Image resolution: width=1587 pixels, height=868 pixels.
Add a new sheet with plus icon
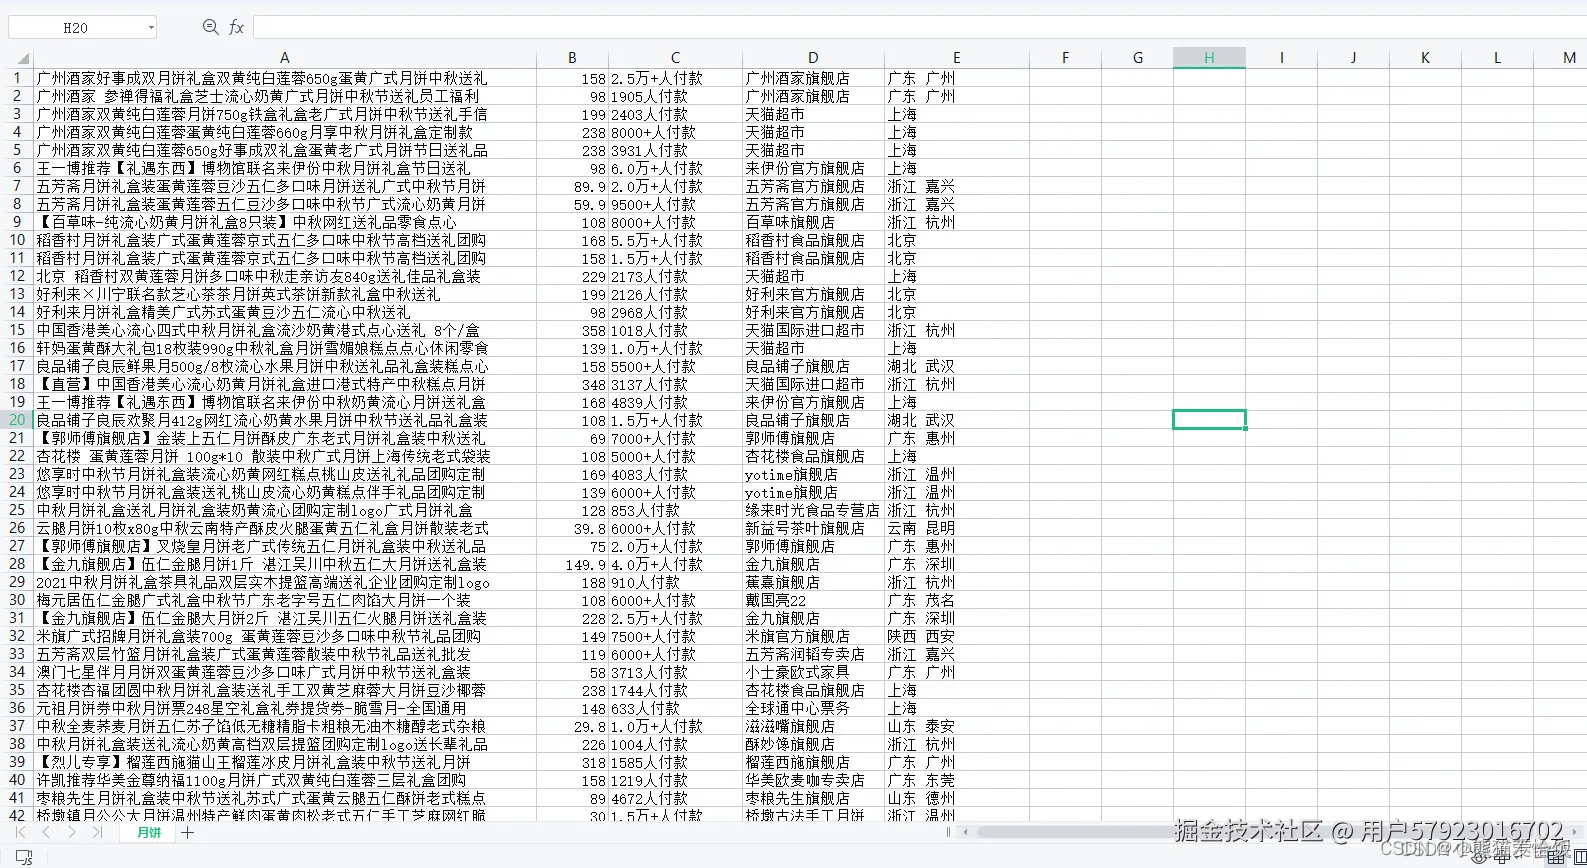click(187, 832)
